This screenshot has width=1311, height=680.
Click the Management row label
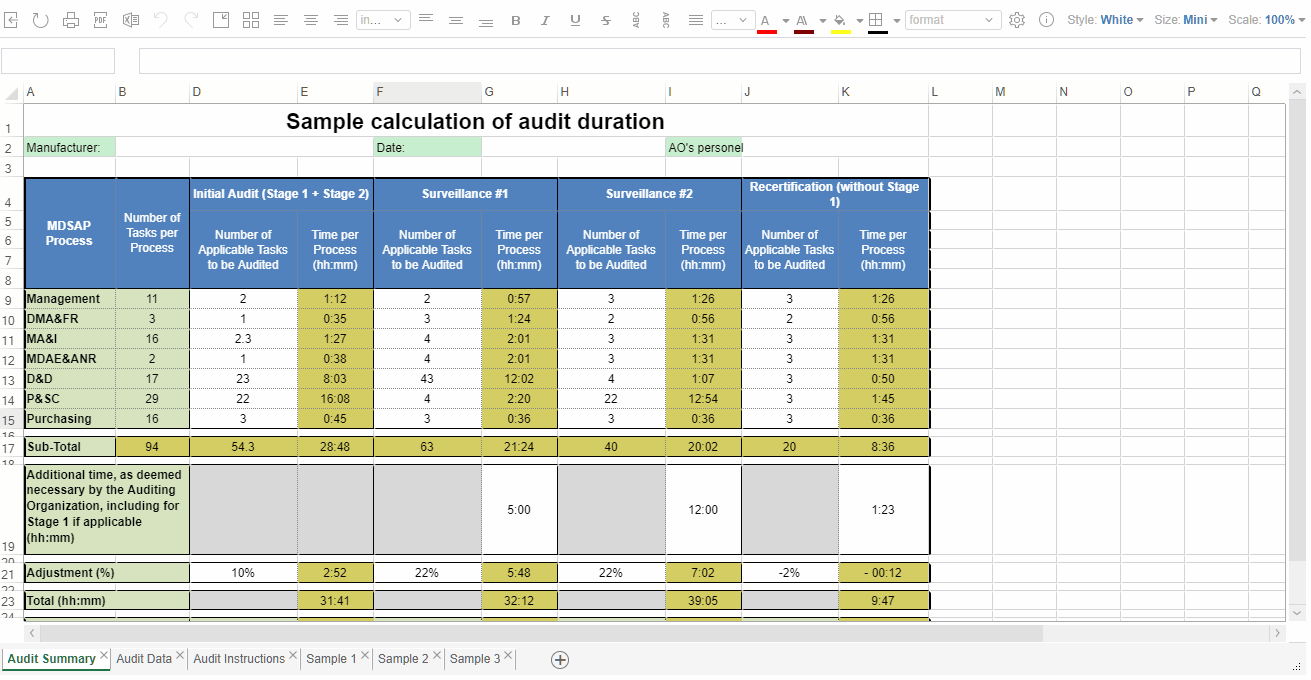pyautogui.click(x=70, y=299)
